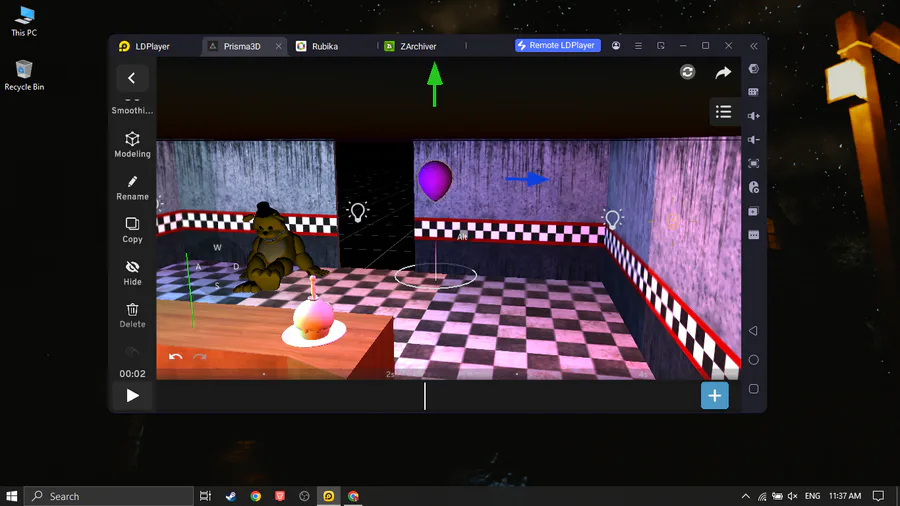This screenshot has height=506, width=900.
Task: Toggle LDPlayer fullscreen mode
Action: pos(754,164)
